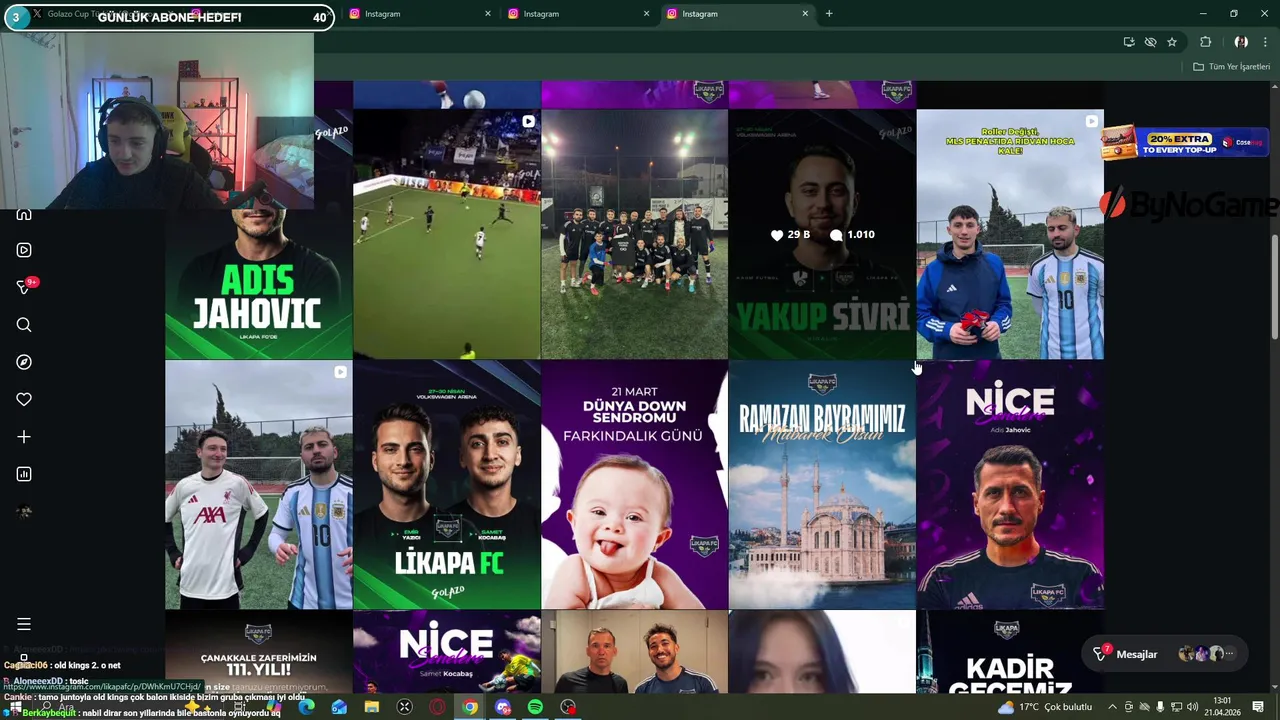Screen dimensions: 1280x720
Task: Show hidden system tray icons
Action: point(1112,707)
